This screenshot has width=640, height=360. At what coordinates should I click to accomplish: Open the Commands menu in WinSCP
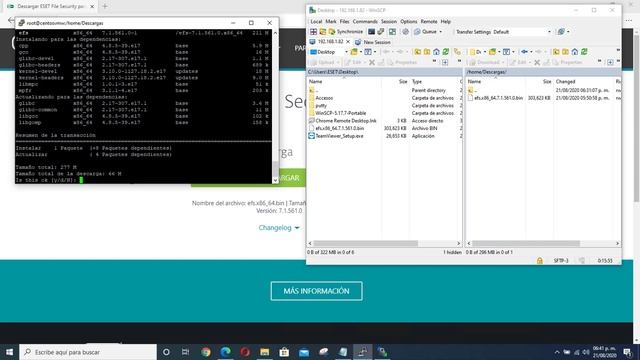365,22
